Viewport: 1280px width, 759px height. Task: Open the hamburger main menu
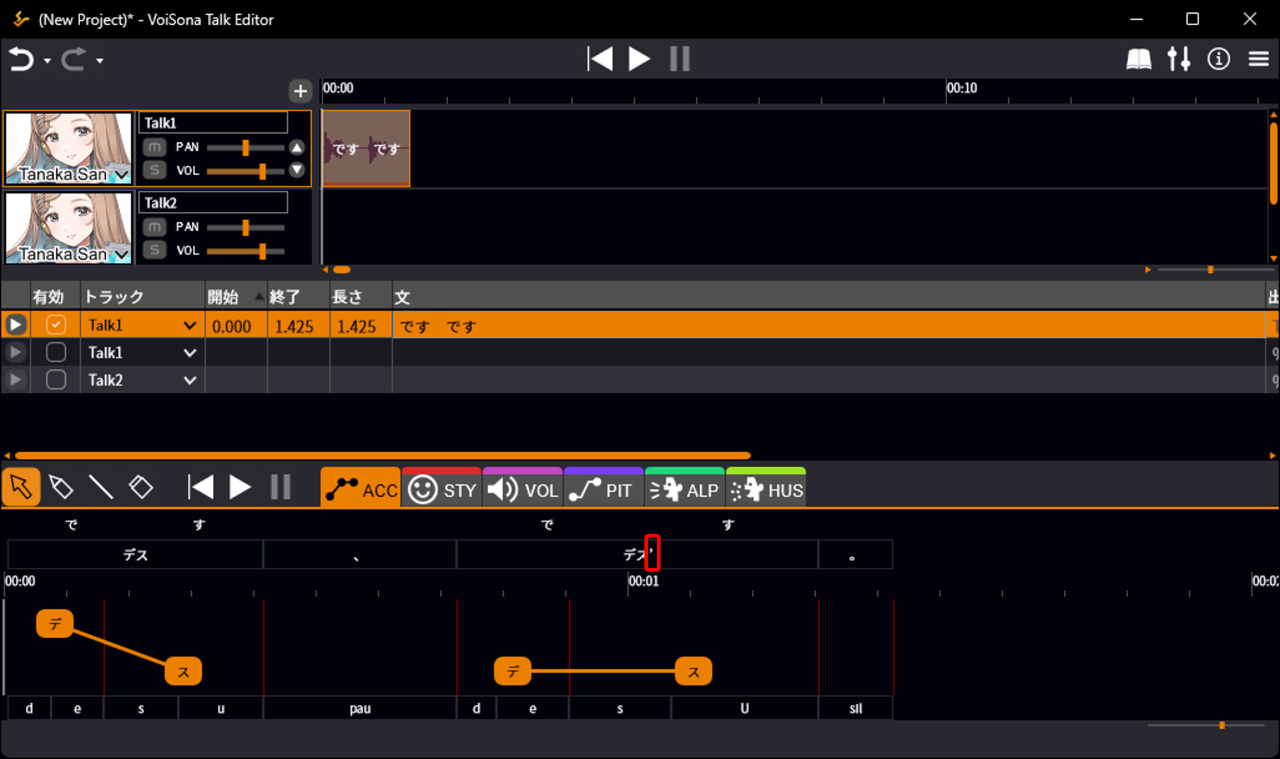pyautogui.click(x=1259, y=60)
